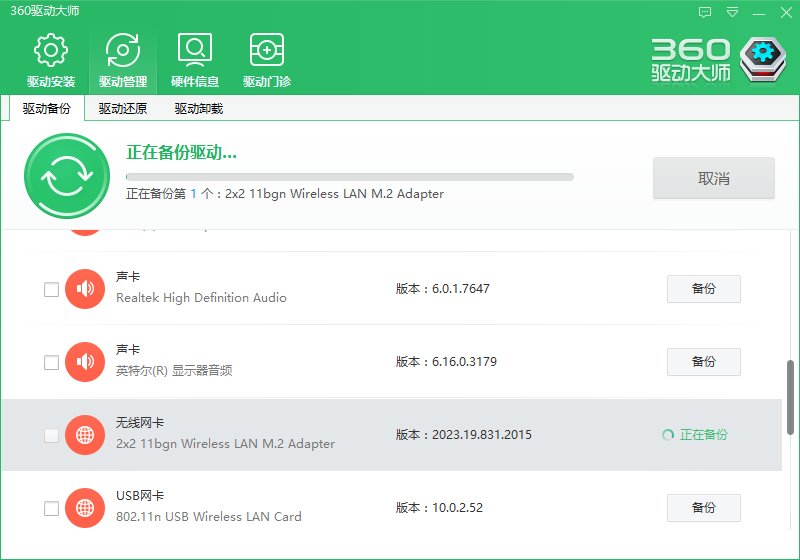Click 备份 for Realtek High Definition Audio
This screenshot has height=560, width=800.
tap(703, 289)
